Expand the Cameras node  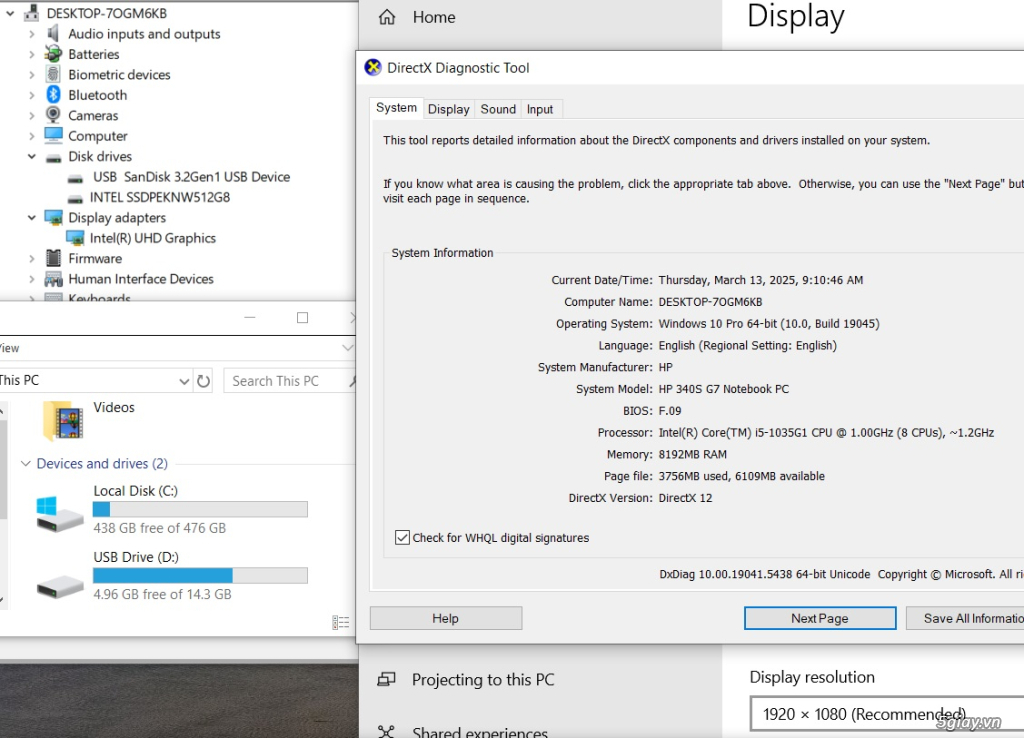31,116
